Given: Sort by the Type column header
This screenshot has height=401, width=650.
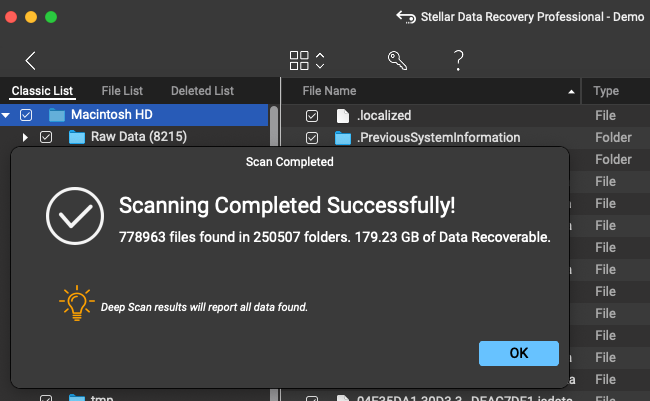Looking at the screenshot, I should 606,91.
